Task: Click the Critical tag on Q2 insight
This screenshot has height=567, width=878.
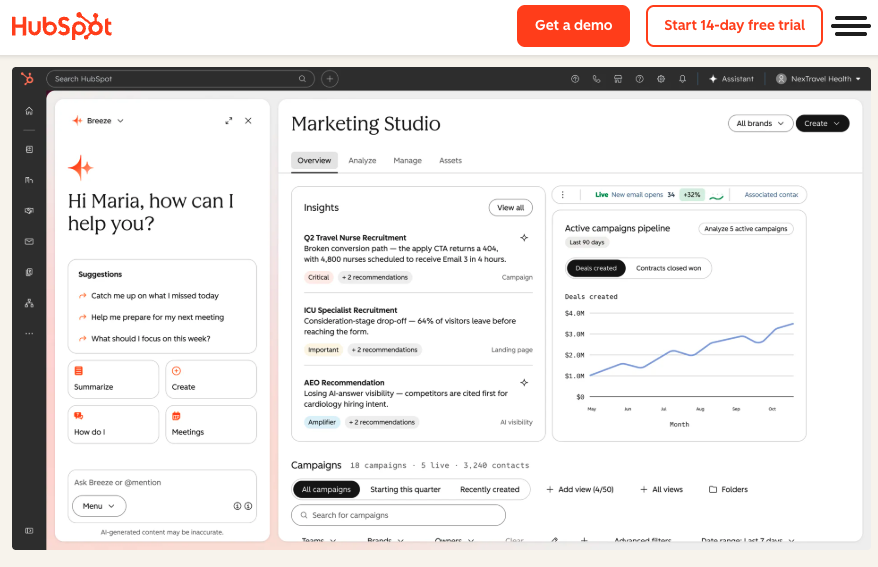Action: coord(319,277)
